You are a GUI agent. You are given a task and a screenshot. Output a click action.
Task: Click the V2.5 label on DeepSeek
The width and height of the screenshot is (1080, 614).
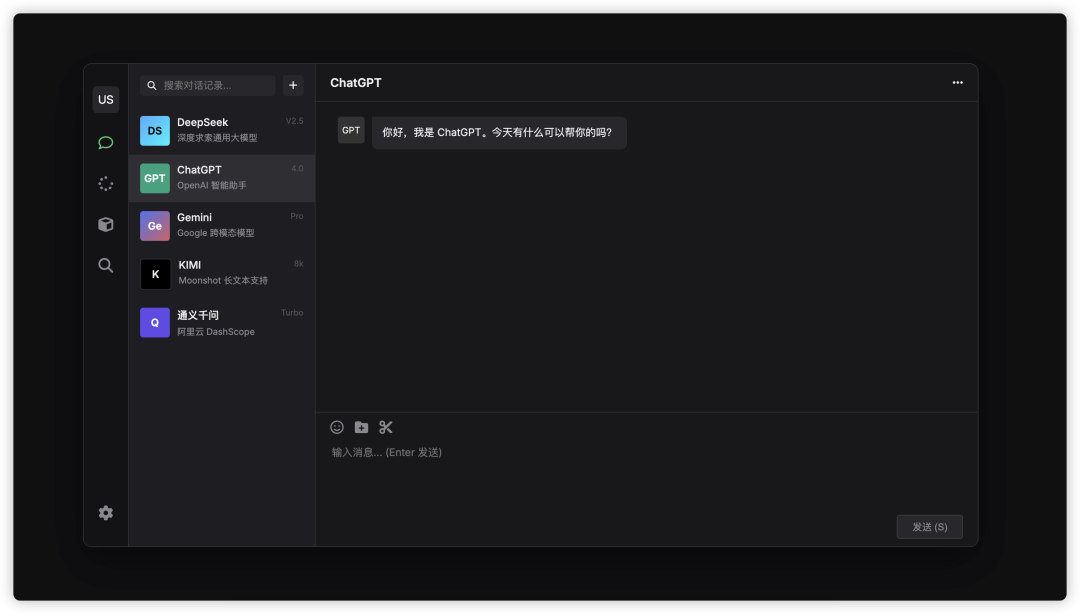pos(294,121)
